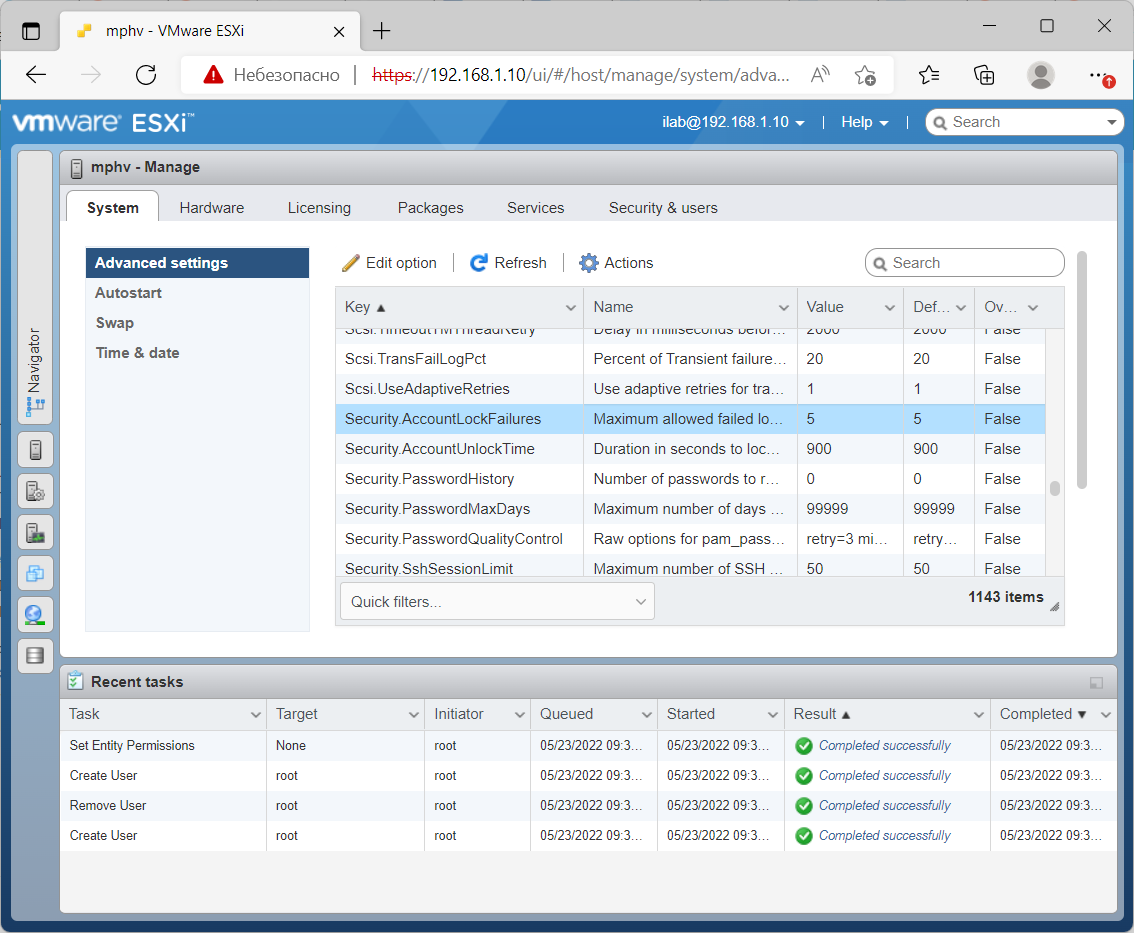Open Networking from the sidebar globe icon
The height and width of the screenshot is (933, 1134).
click(35, 614)
